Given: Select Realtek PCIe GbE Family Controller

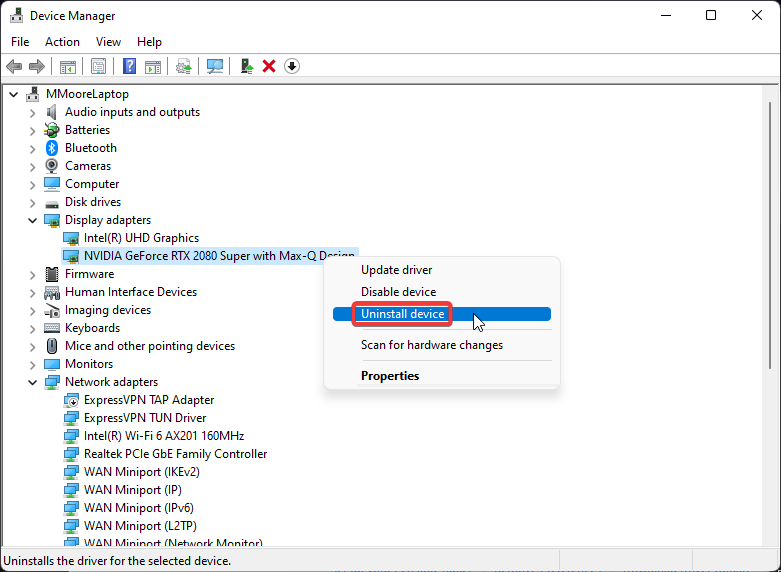Looking at the screenshot, I should point(175,454).
